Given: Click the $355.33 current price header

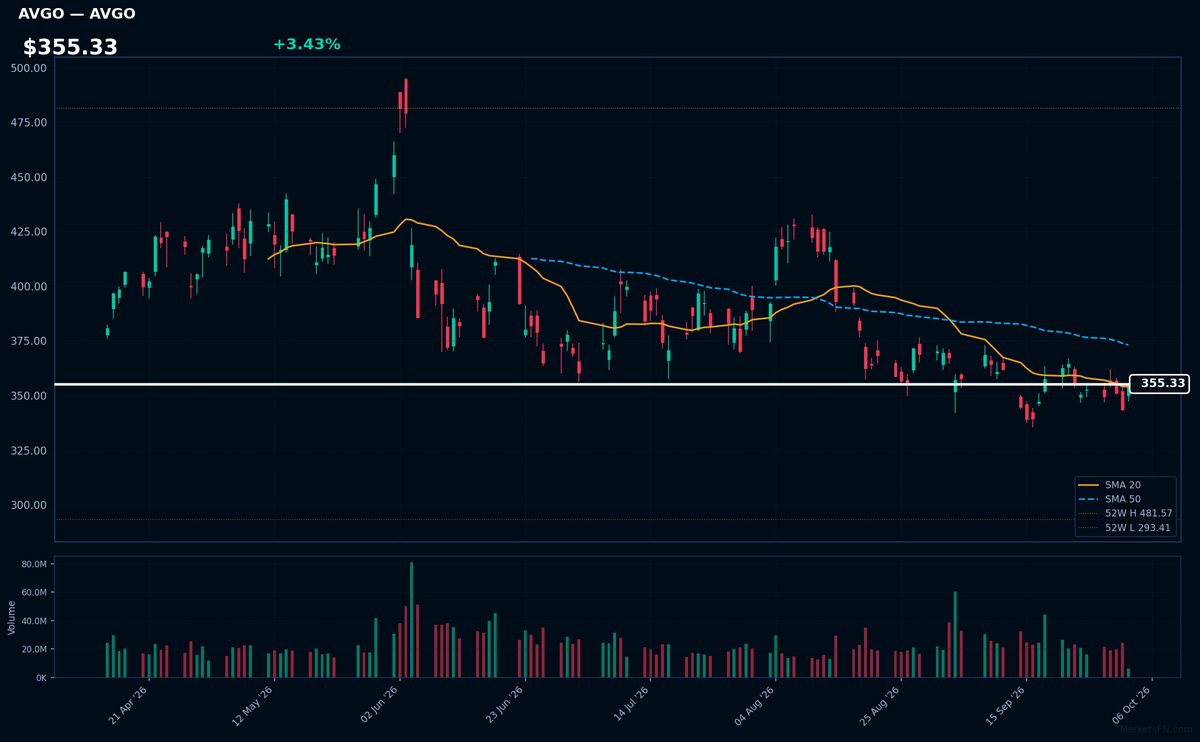Looking at the screenshot, I should [70, 47].
